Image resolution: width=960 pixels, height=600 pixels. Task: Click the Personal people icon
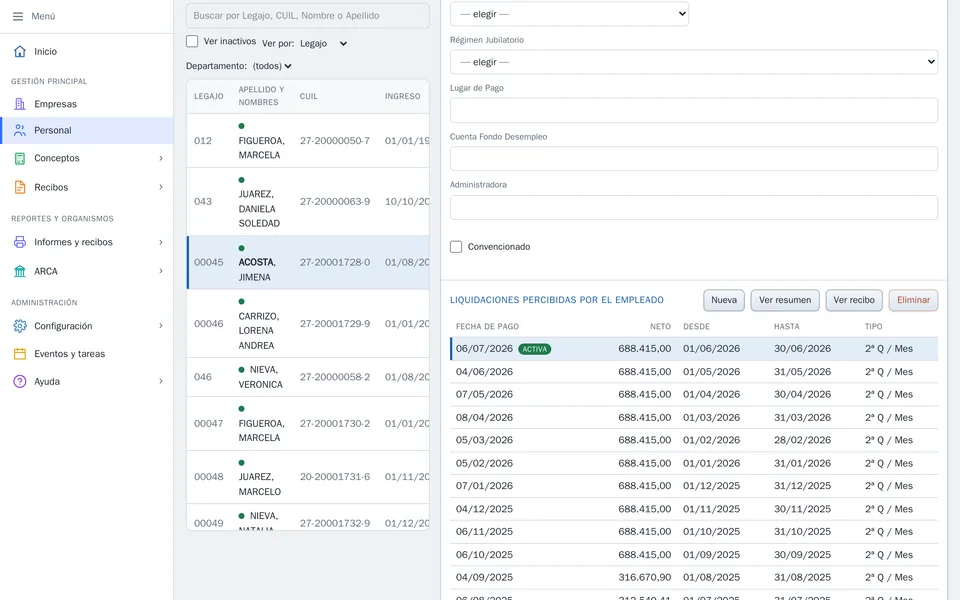coord(20,130)
